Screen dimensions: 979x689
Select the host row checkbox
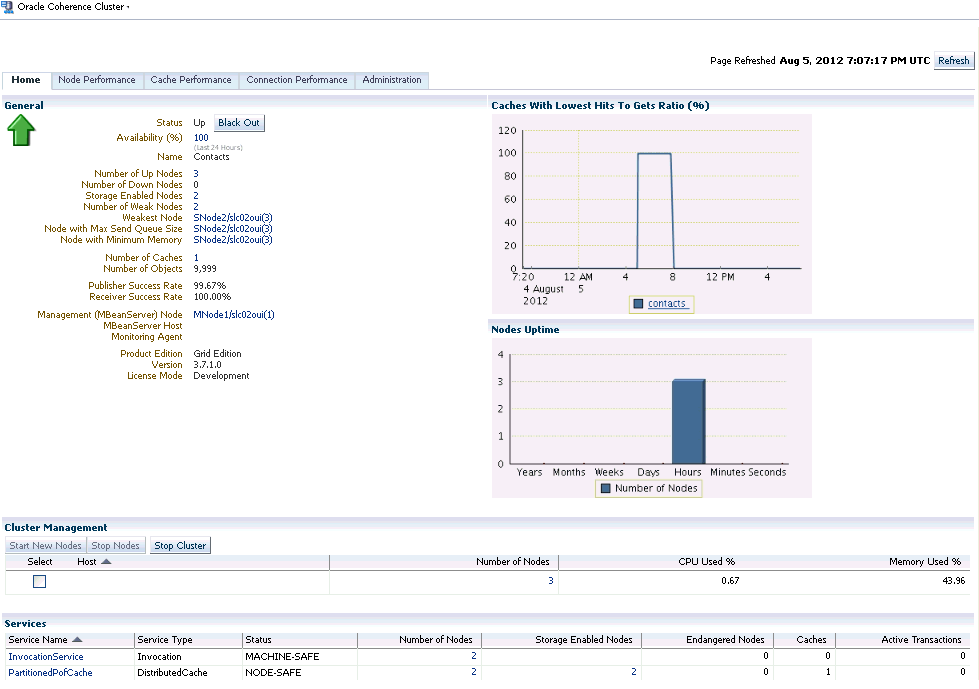(39, 582)
